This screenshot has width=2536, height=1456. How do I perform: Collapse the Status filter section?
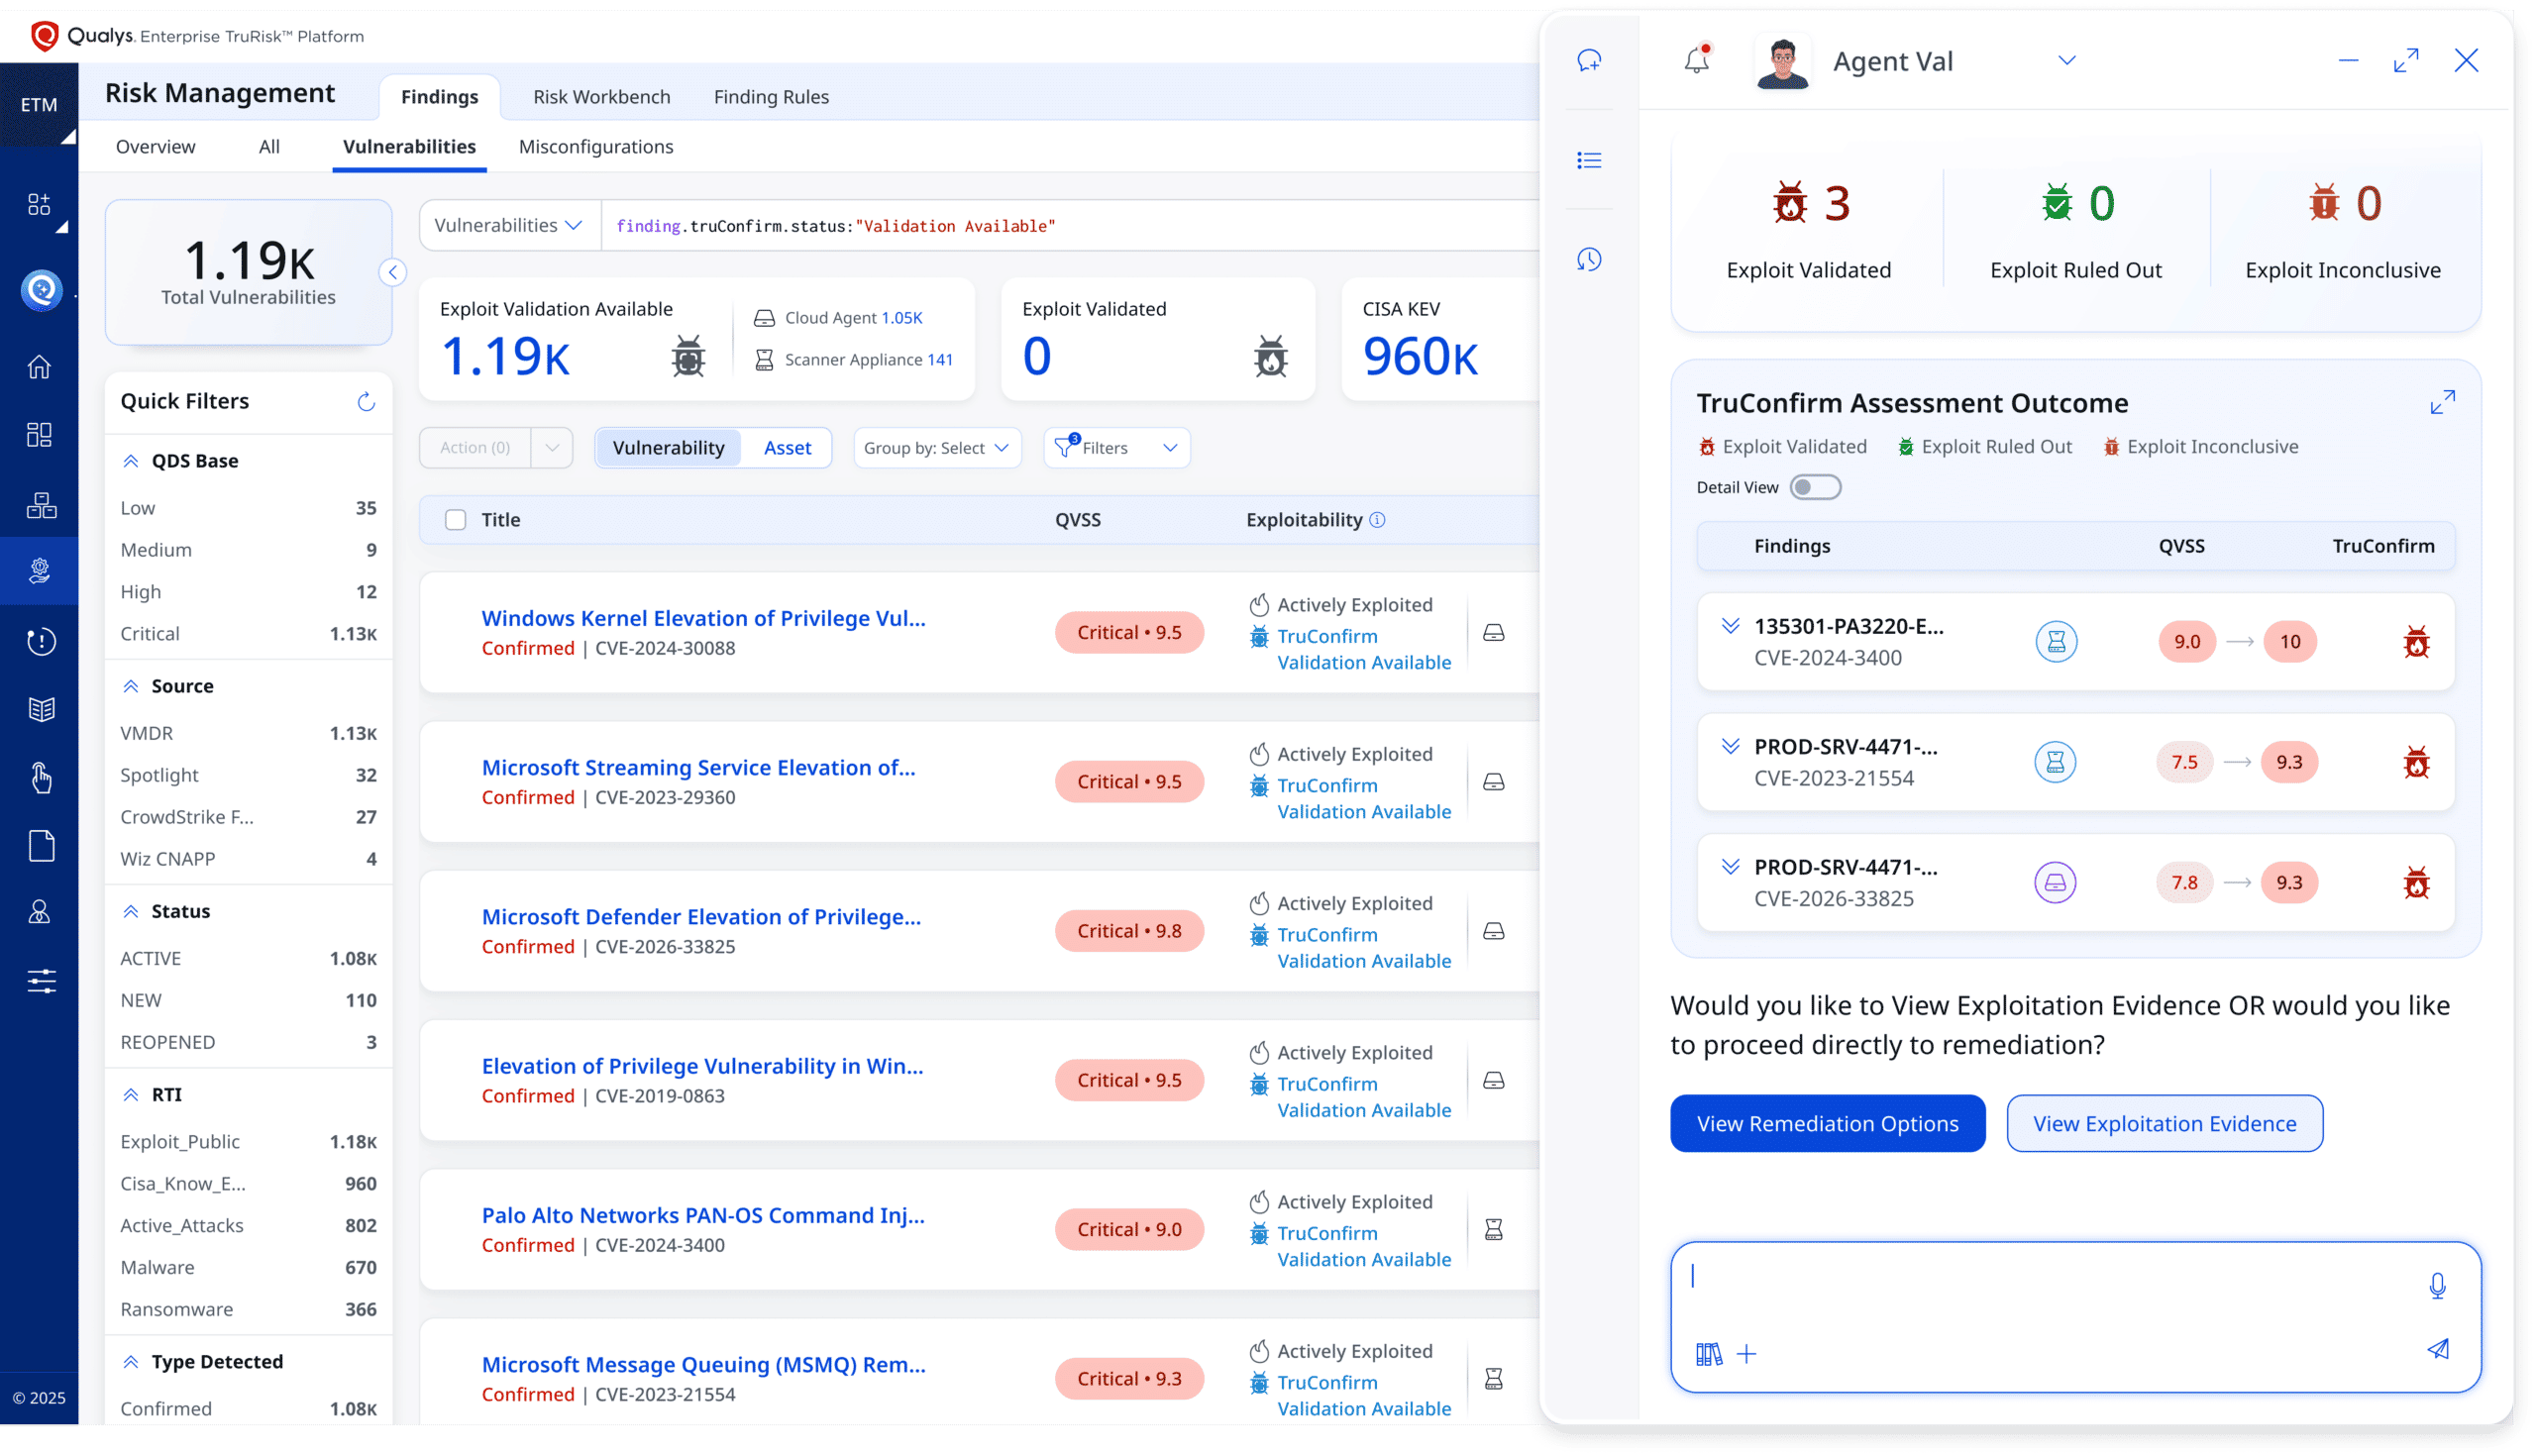tap(131, 911)
